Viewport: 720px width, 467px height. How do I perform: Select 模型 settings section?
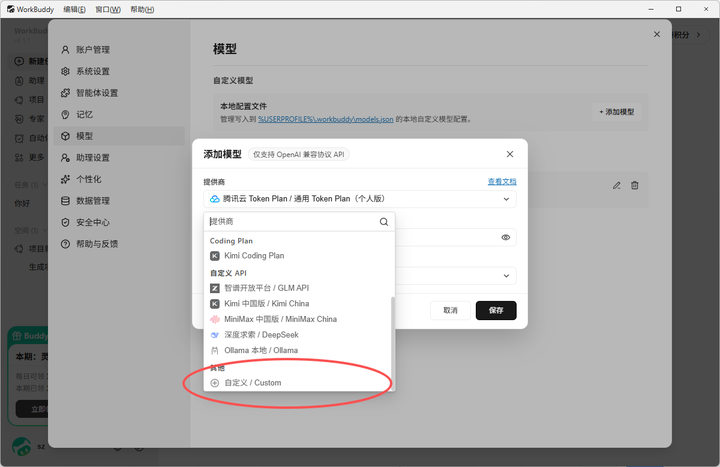tap(119, 136)
